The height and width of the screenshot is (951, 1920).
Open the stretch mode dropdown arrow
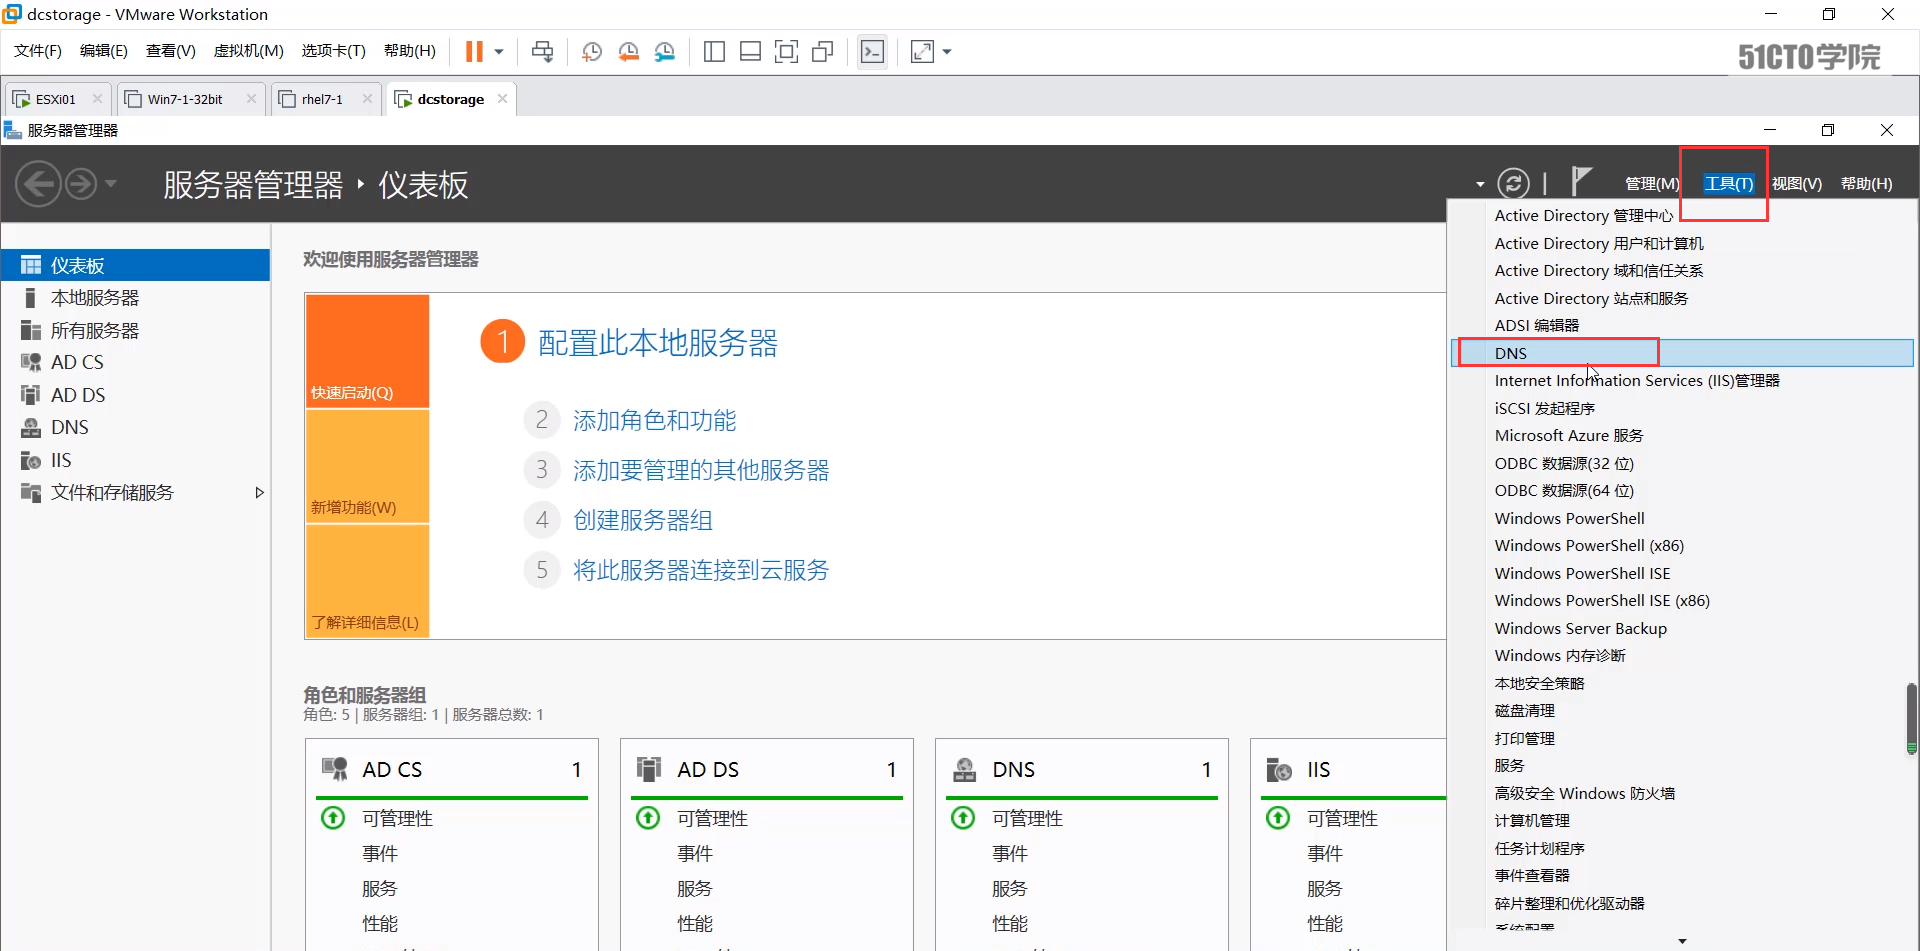(947, 51)
